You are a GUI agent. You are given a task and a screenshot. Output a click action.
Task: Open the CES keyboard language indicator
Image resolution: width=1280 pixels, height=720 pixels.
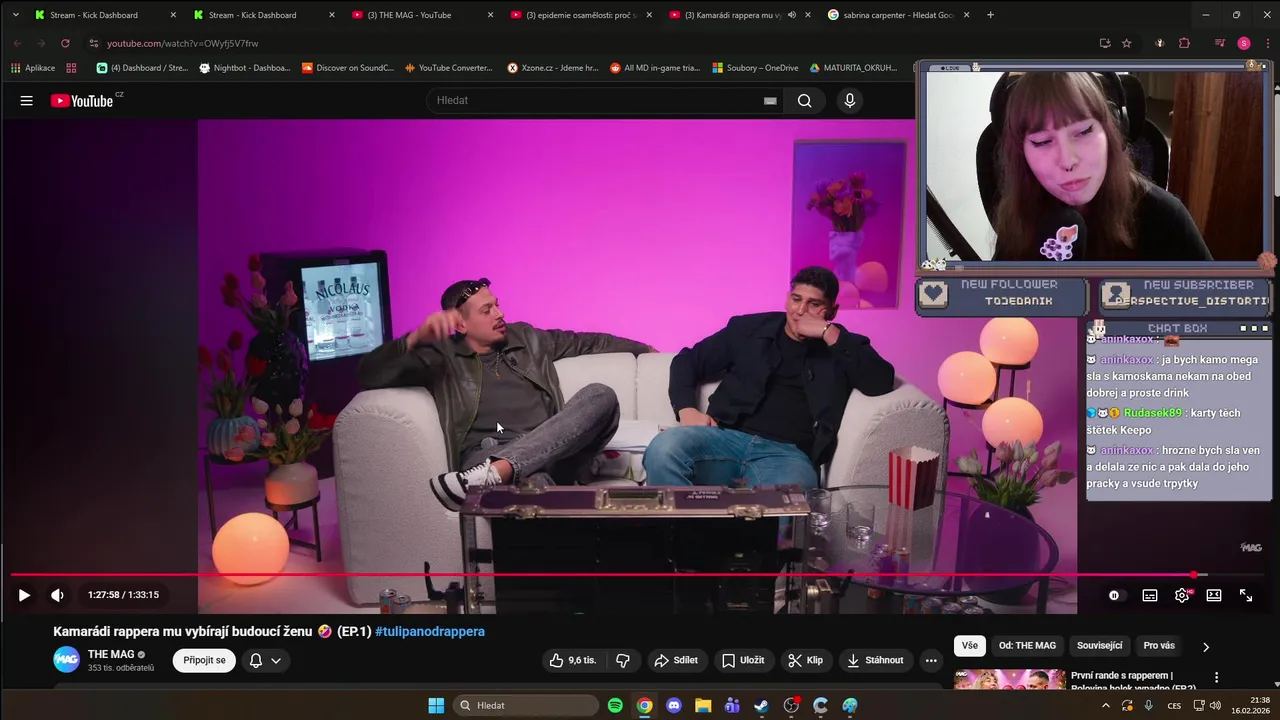click(x=1175, y=706)
